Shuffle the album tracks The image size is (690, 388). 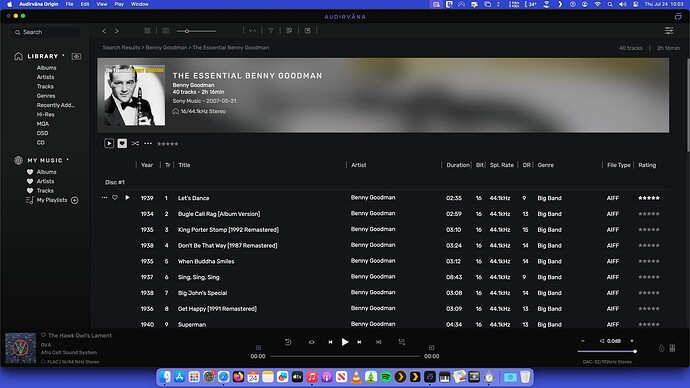(135, 143)
